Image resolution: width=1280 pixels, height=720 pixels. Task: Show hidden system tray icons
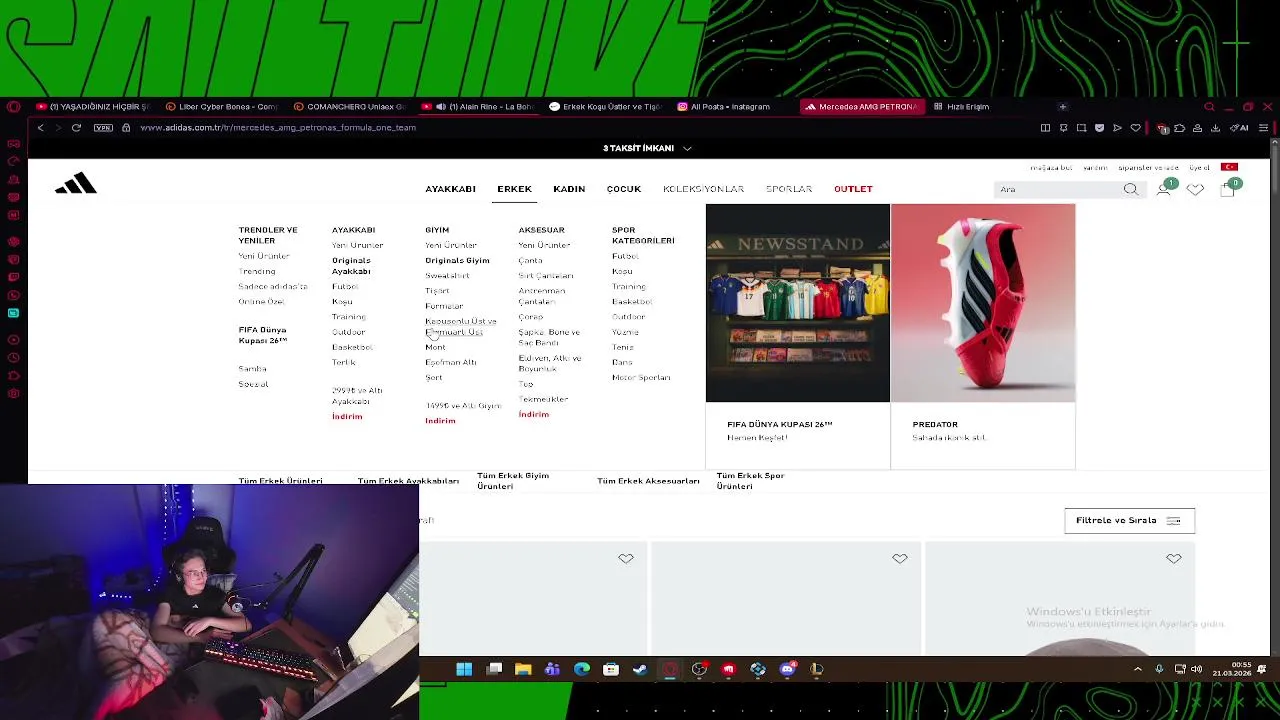1137,669
